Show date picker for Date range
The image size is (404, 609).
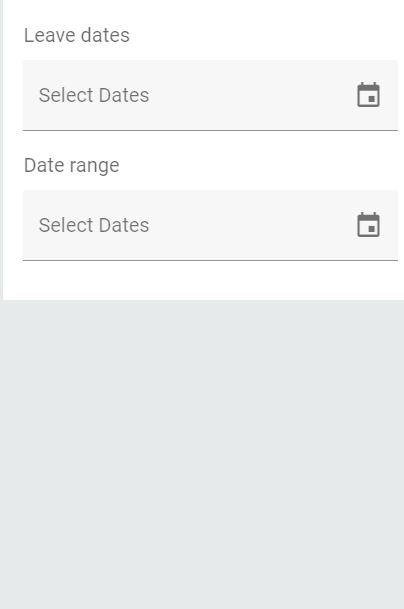tap(368, 224)
